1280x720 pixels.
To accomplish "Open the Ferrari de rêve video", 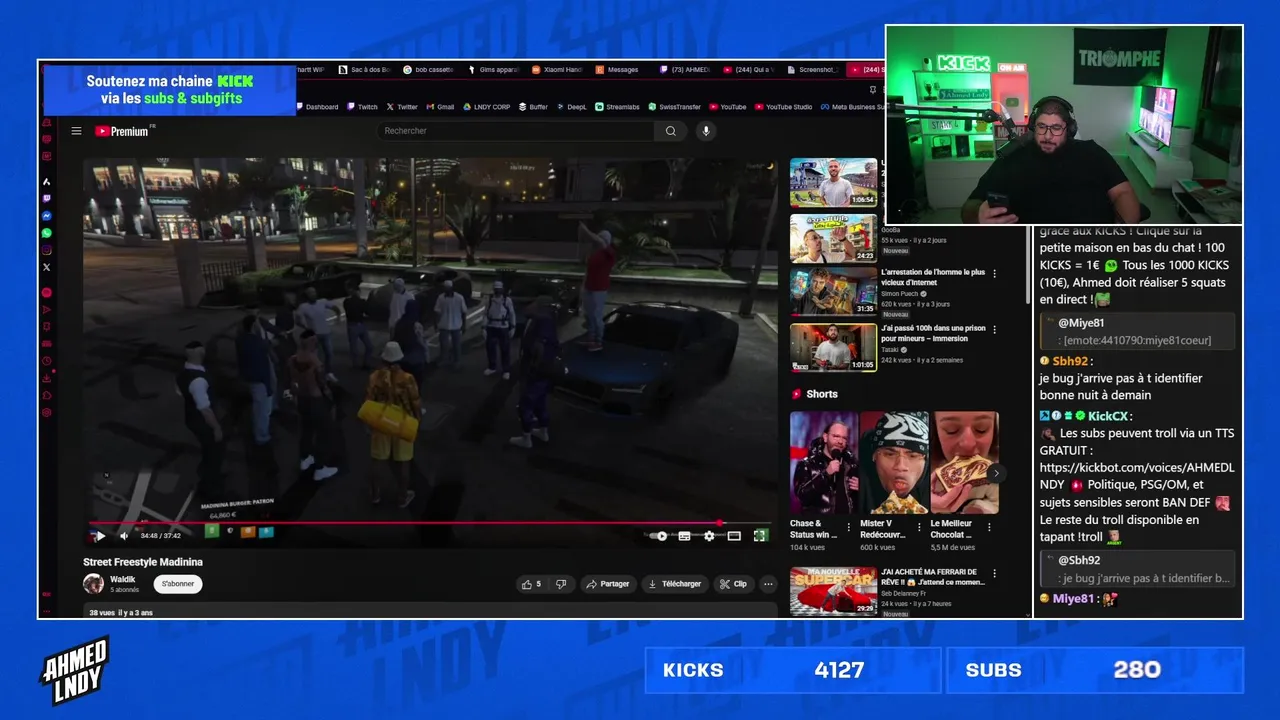I will [x=833, y=591].
